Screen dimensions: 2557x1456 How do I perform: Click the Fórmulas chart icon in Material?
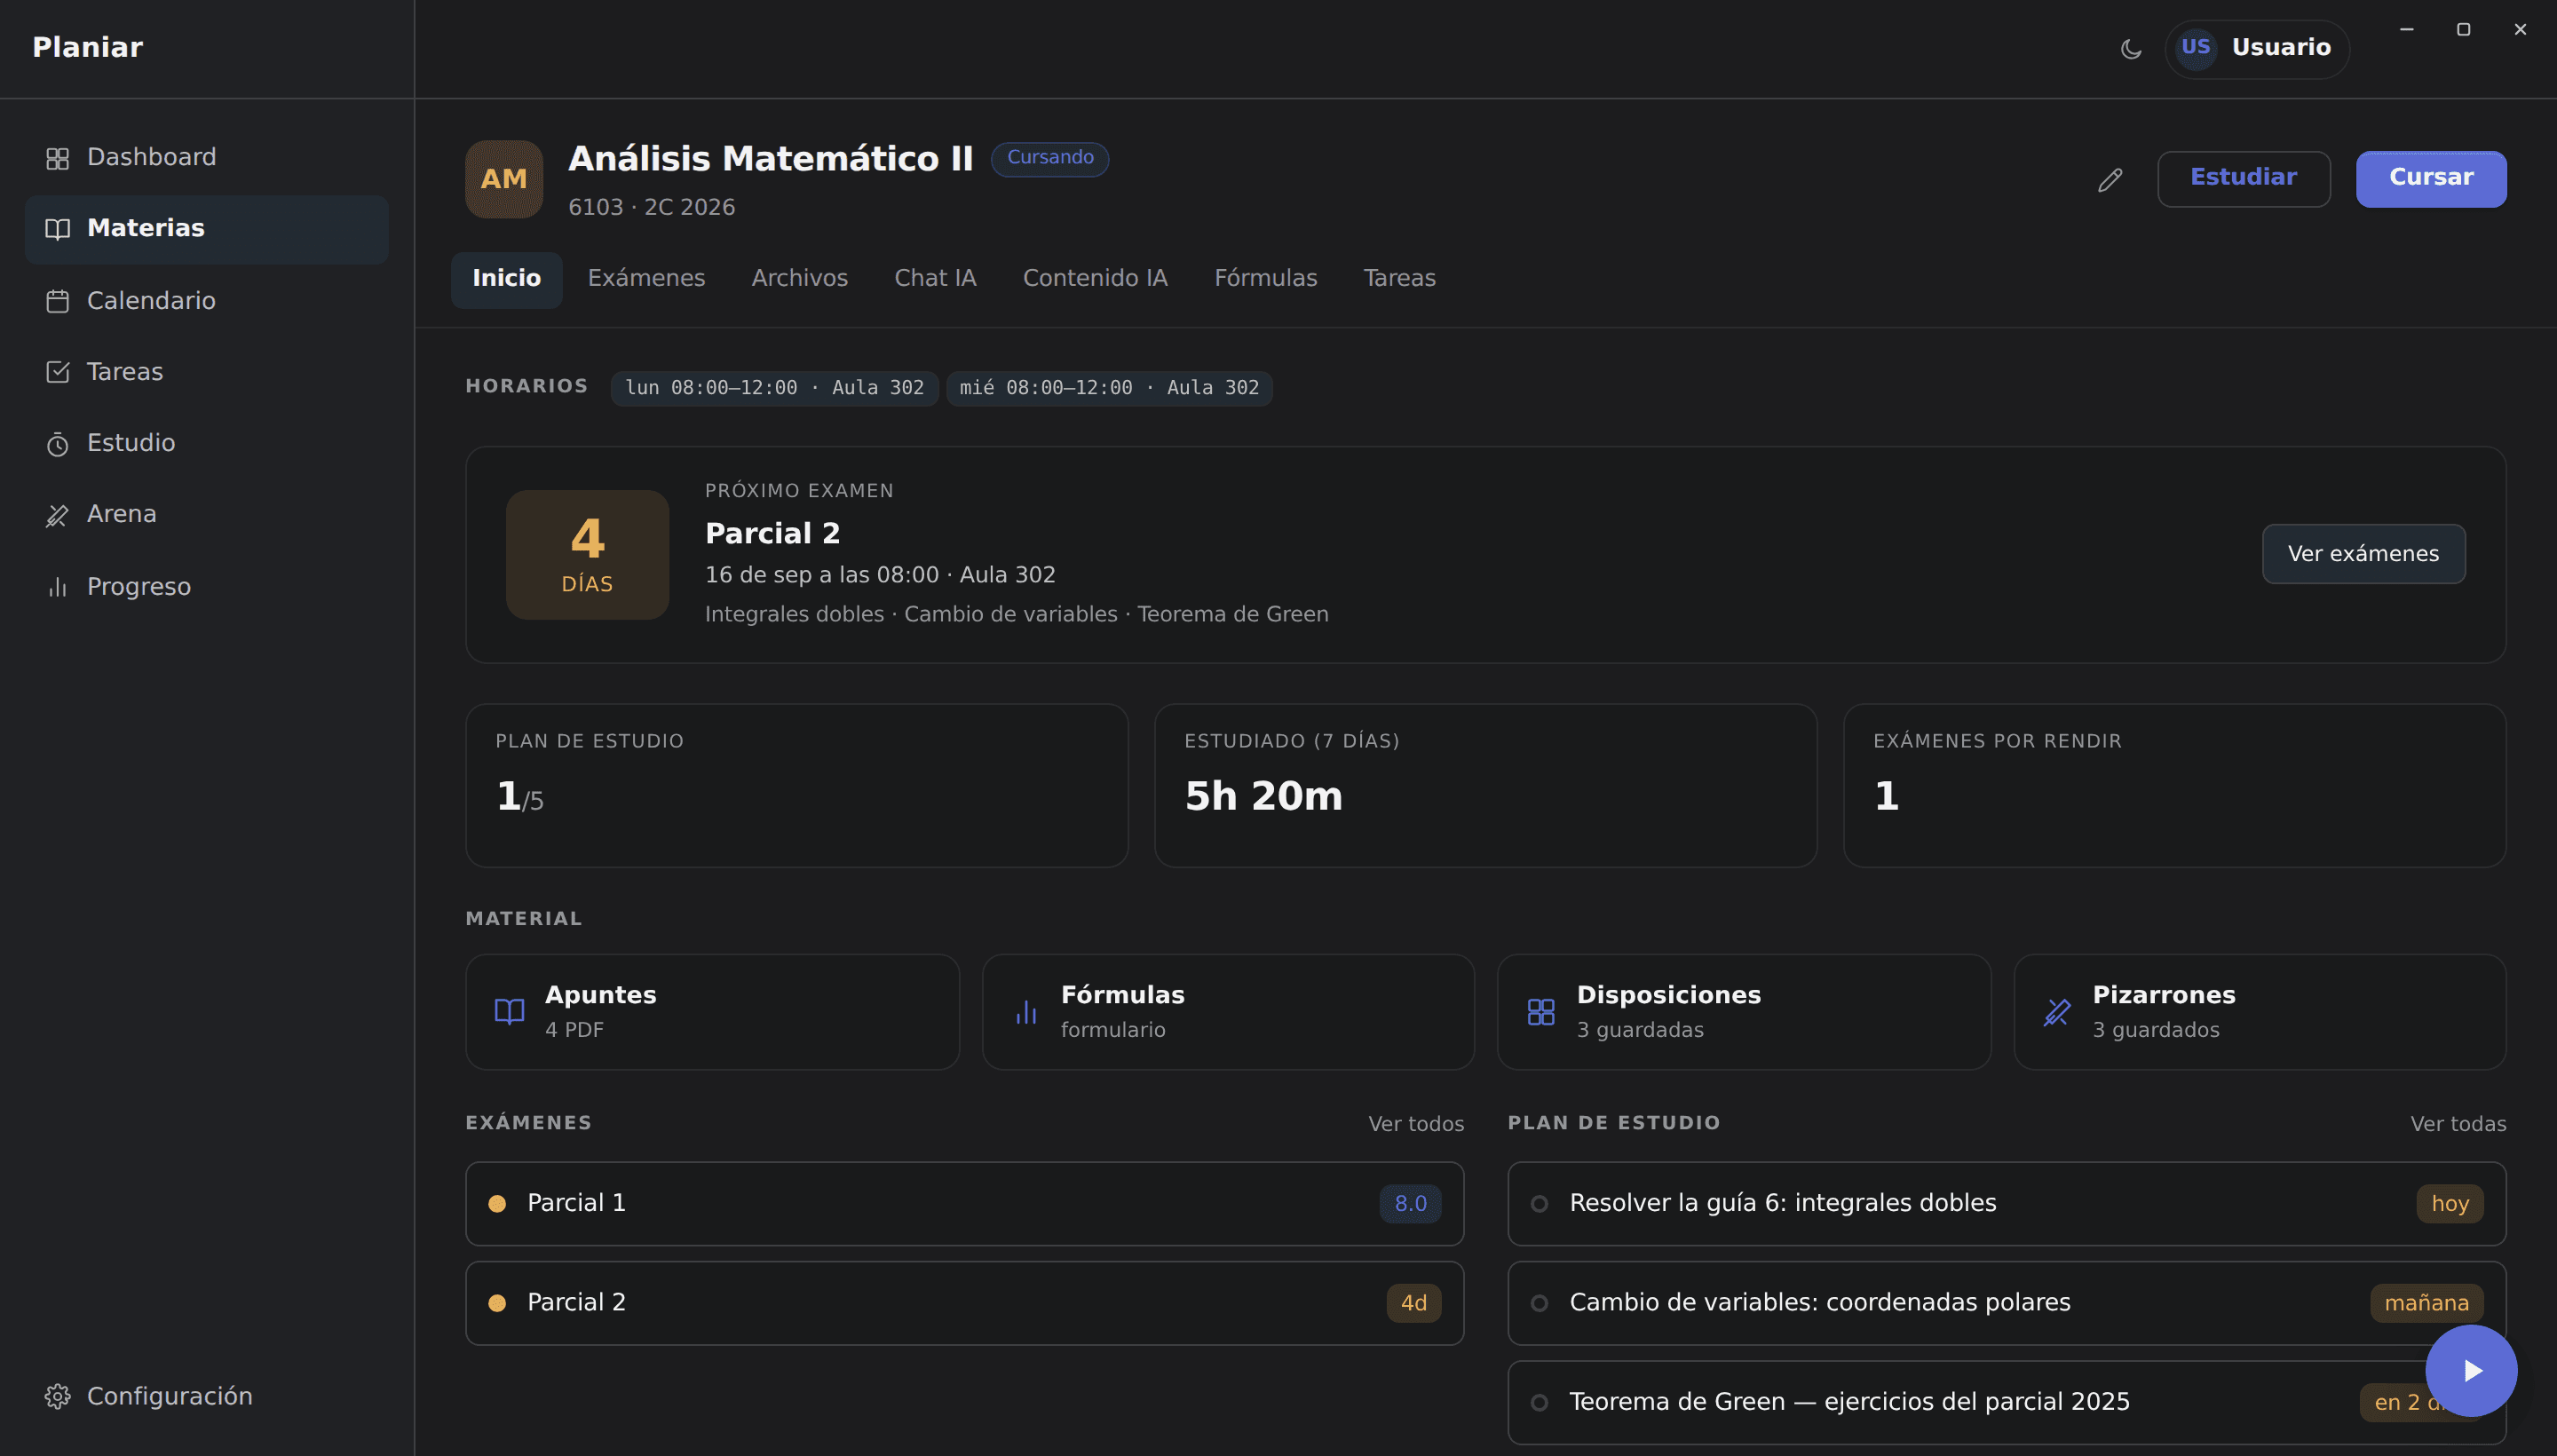[1026, 1012]
